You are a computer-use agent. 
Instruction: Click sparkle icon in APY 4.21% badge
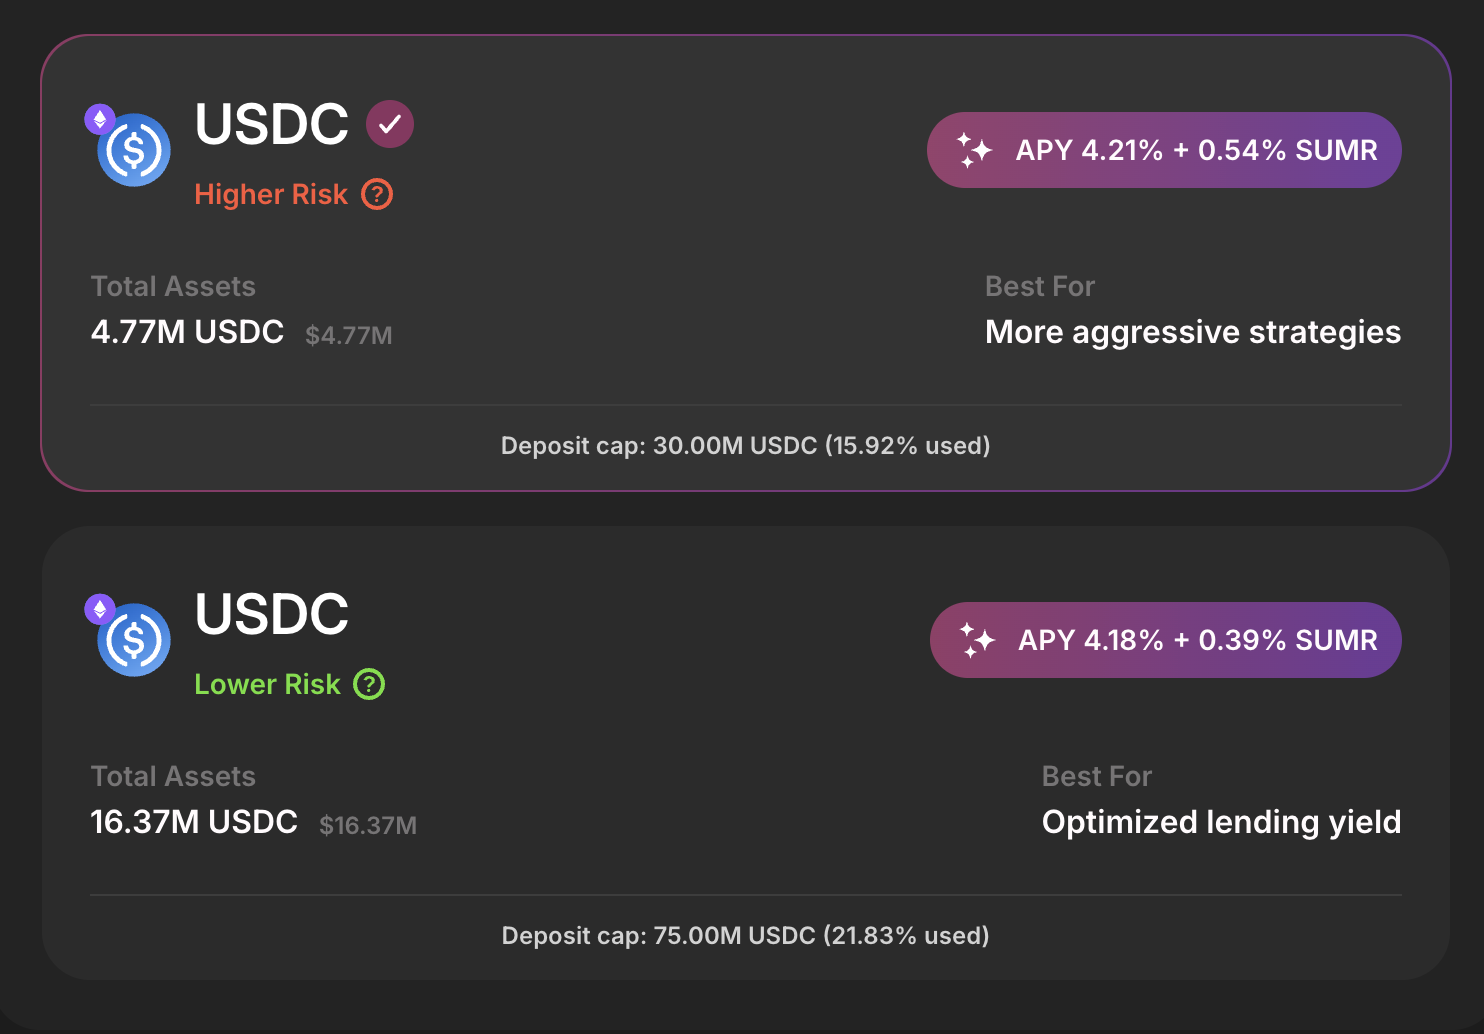point(973,150)
